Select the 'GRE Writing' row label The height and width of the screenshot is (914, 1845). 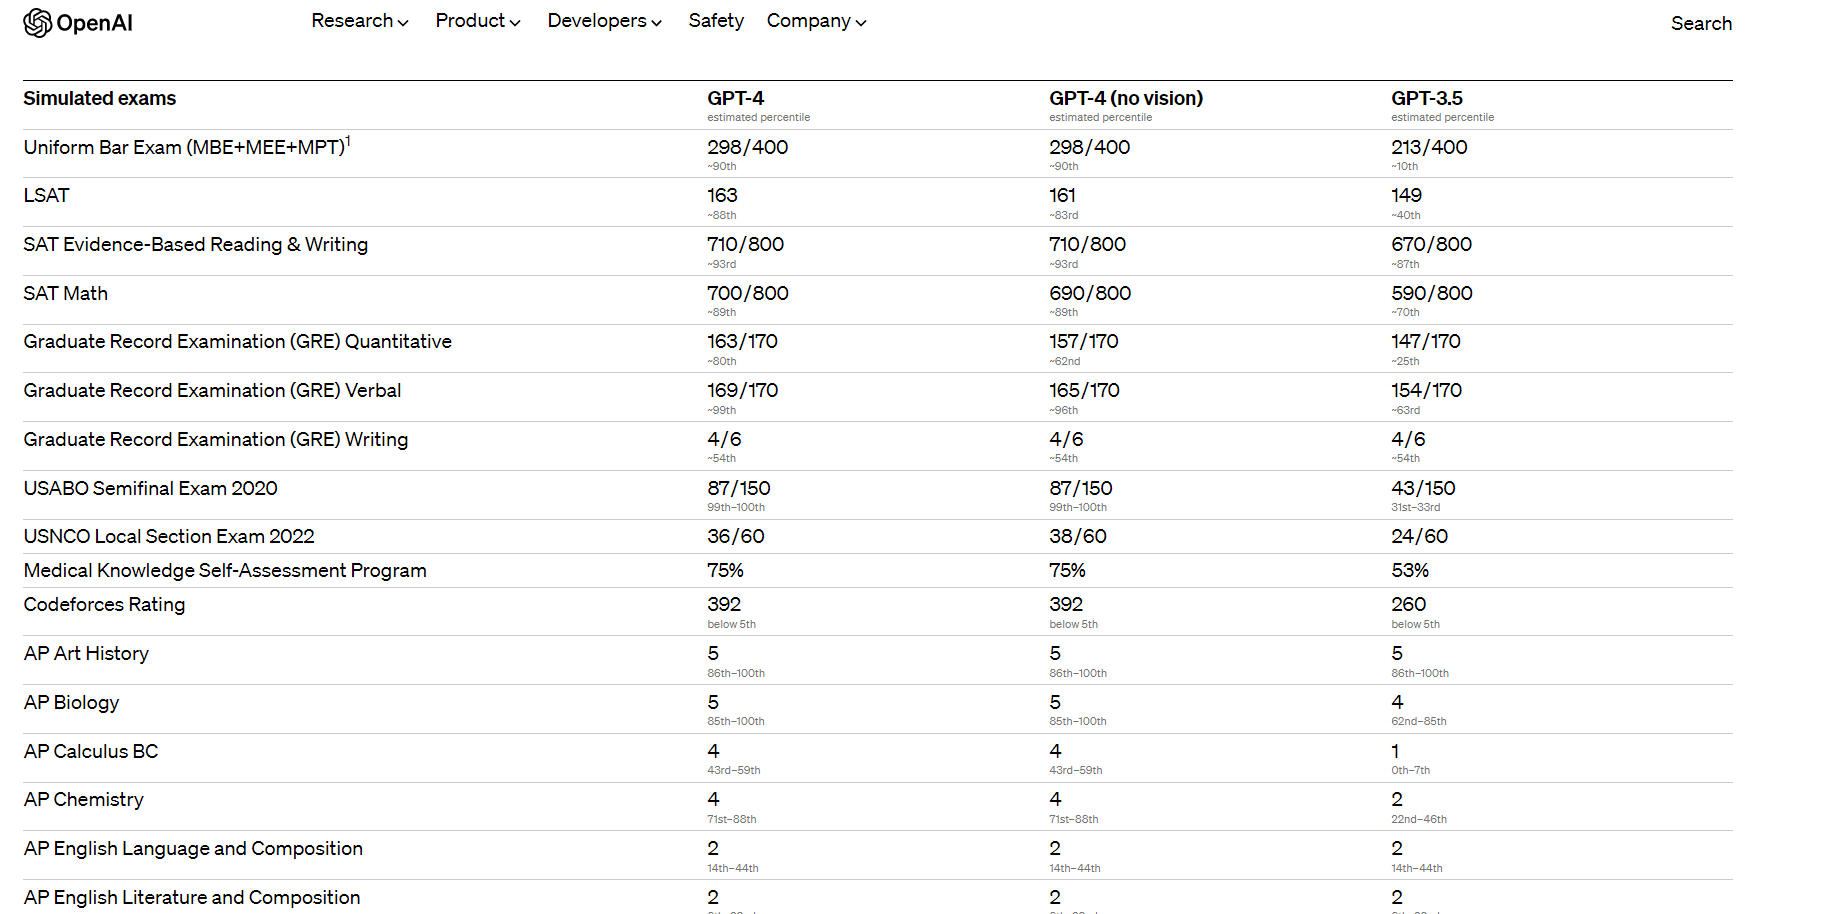click(216, 439)
